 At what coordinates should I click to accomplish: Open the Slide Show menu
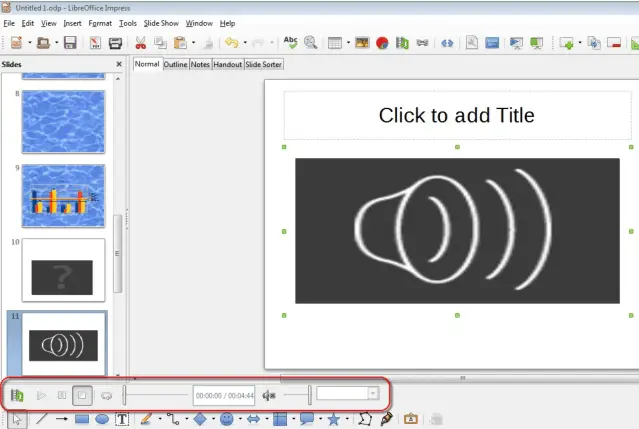click(x=161, y=23)
